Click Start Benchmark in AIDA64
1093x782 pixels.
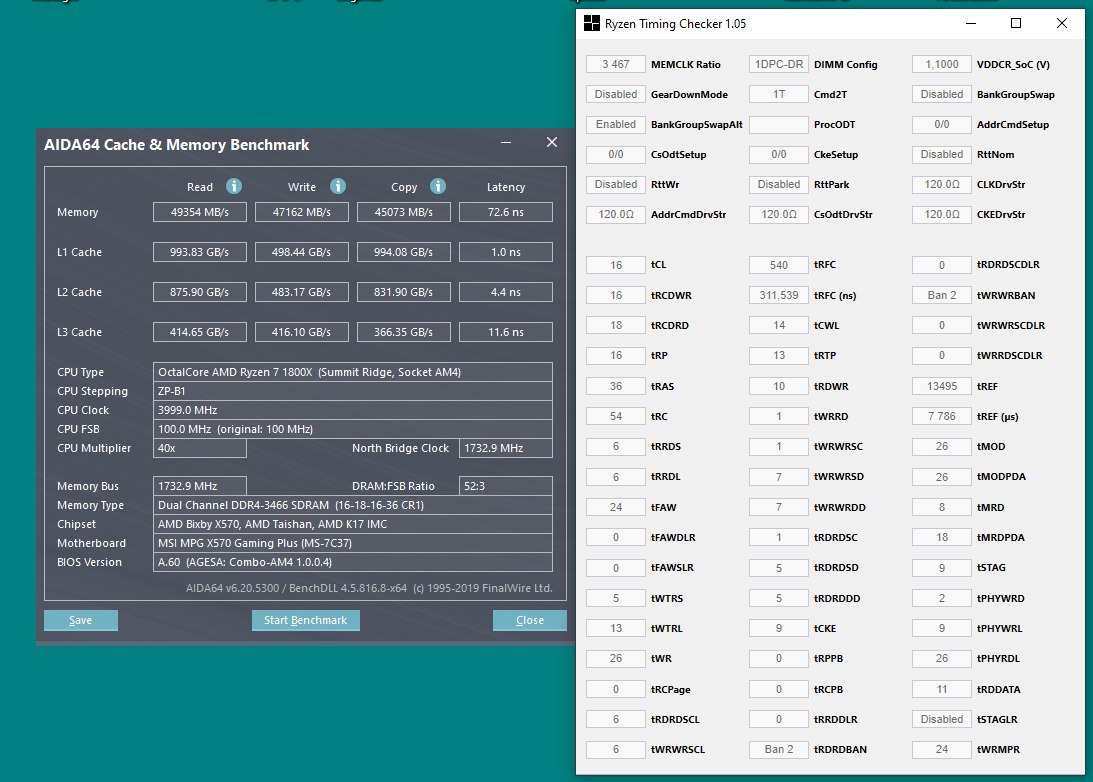coord(305,620)
